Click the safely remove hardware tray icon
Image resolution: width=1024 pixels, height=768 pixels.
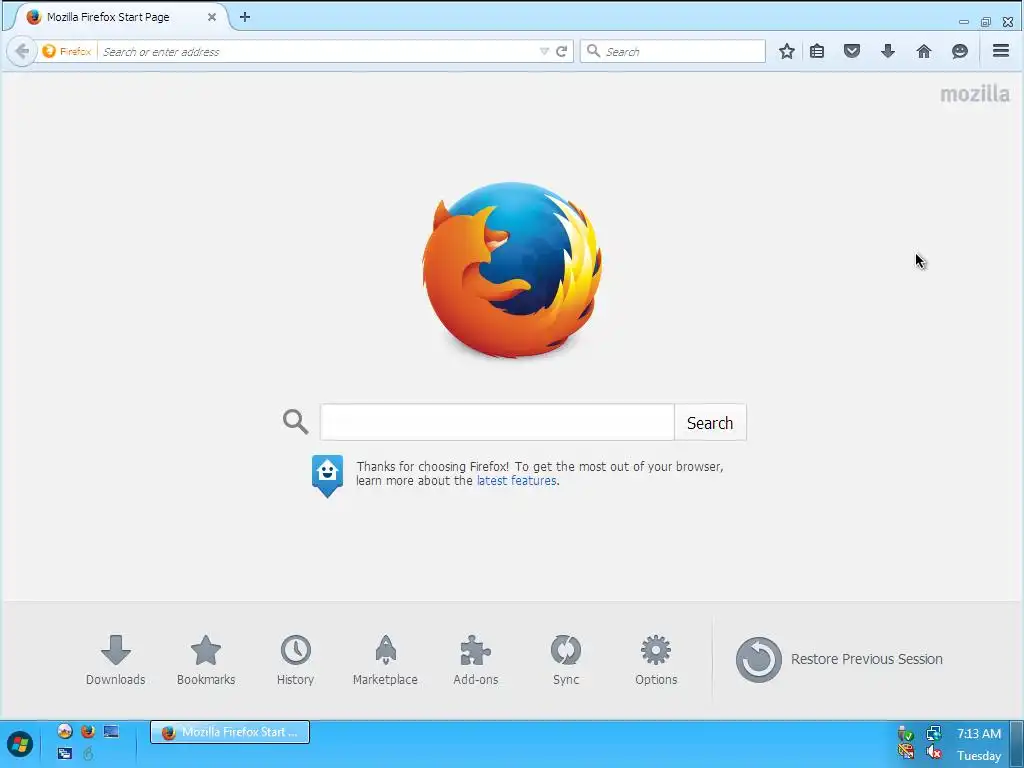pyautogui.click(x=906, y=733)
